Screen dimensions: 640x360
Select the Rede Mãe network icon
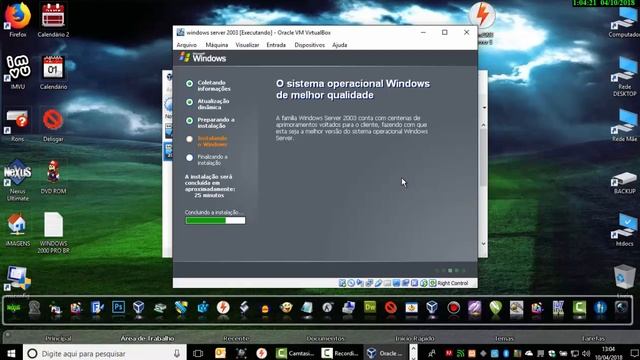pyautogui.click(x=624, y=125)
